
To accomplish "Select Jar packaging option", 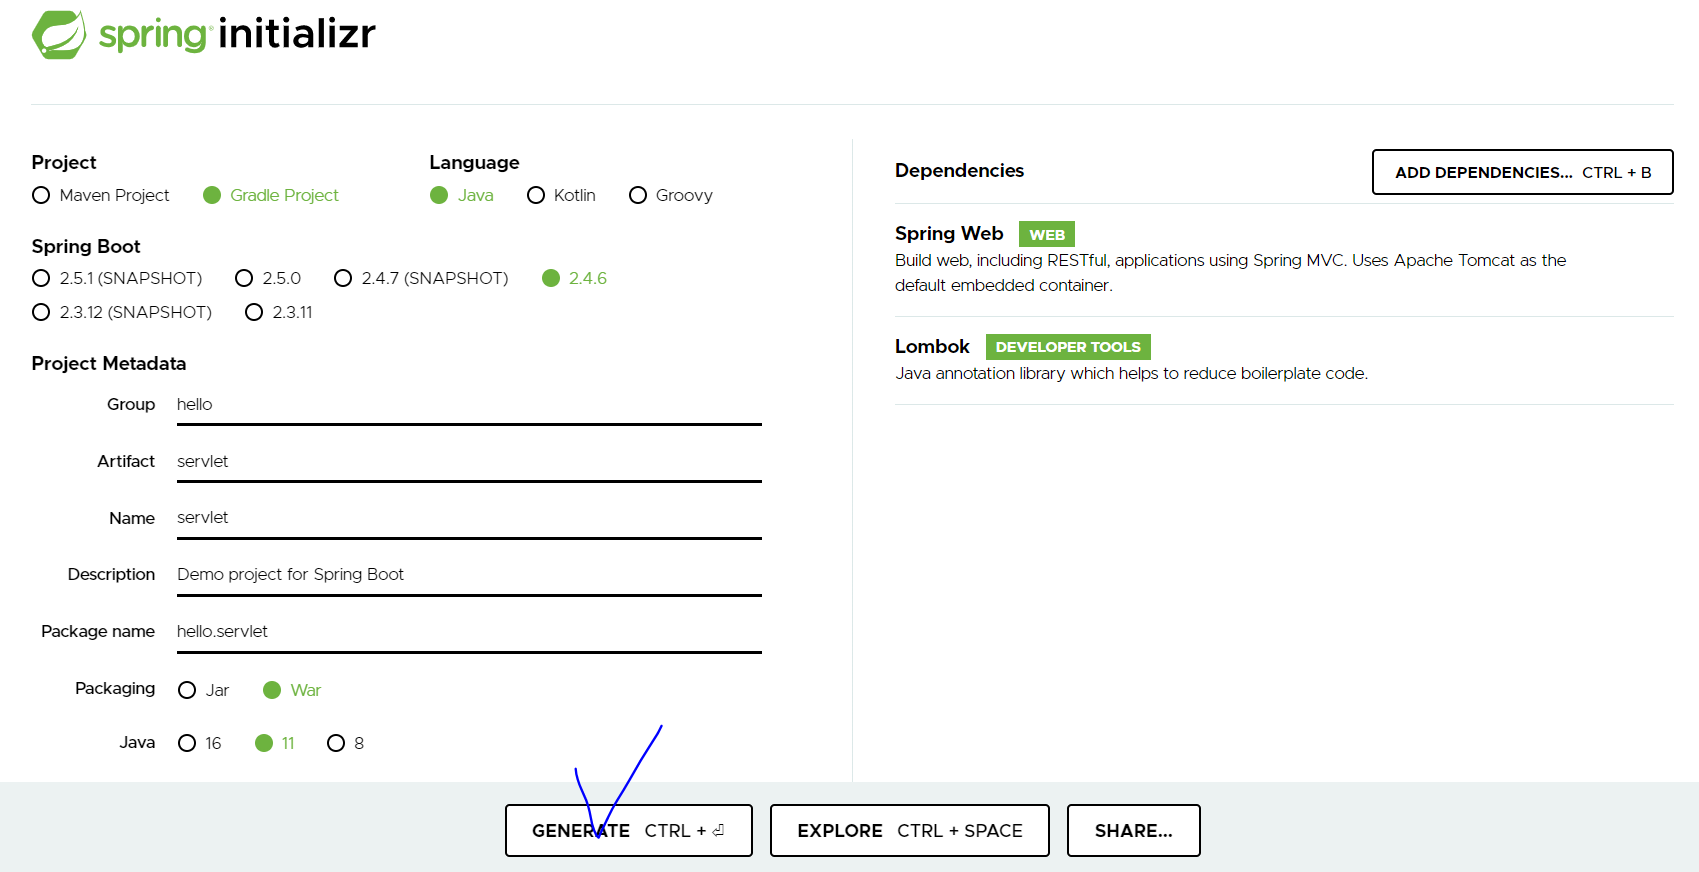I will point(187,690).
